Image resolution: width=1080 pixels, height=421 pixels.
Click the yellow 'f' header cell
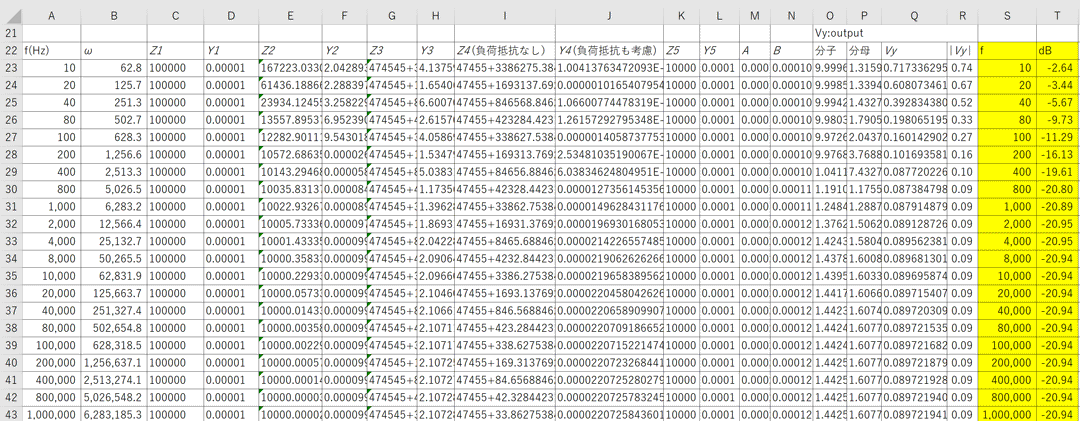(1006, 51)
